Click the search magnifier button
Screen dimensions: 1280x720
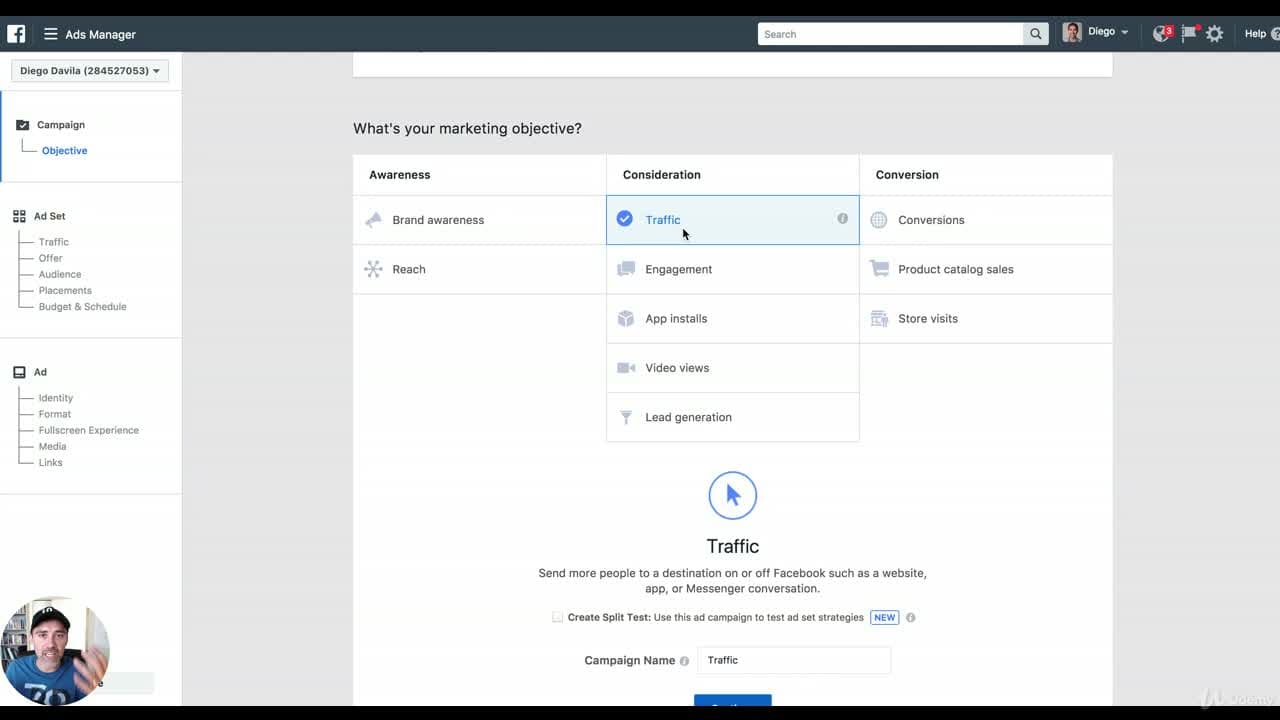[x=1036, y=34]
